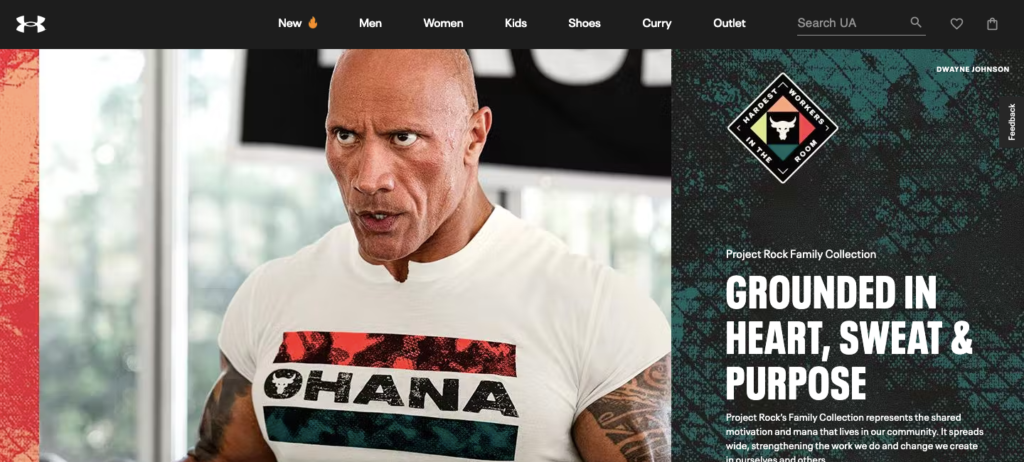Click the fire icon next to New
1024x462 pixels.
click(x=313, y=22)
